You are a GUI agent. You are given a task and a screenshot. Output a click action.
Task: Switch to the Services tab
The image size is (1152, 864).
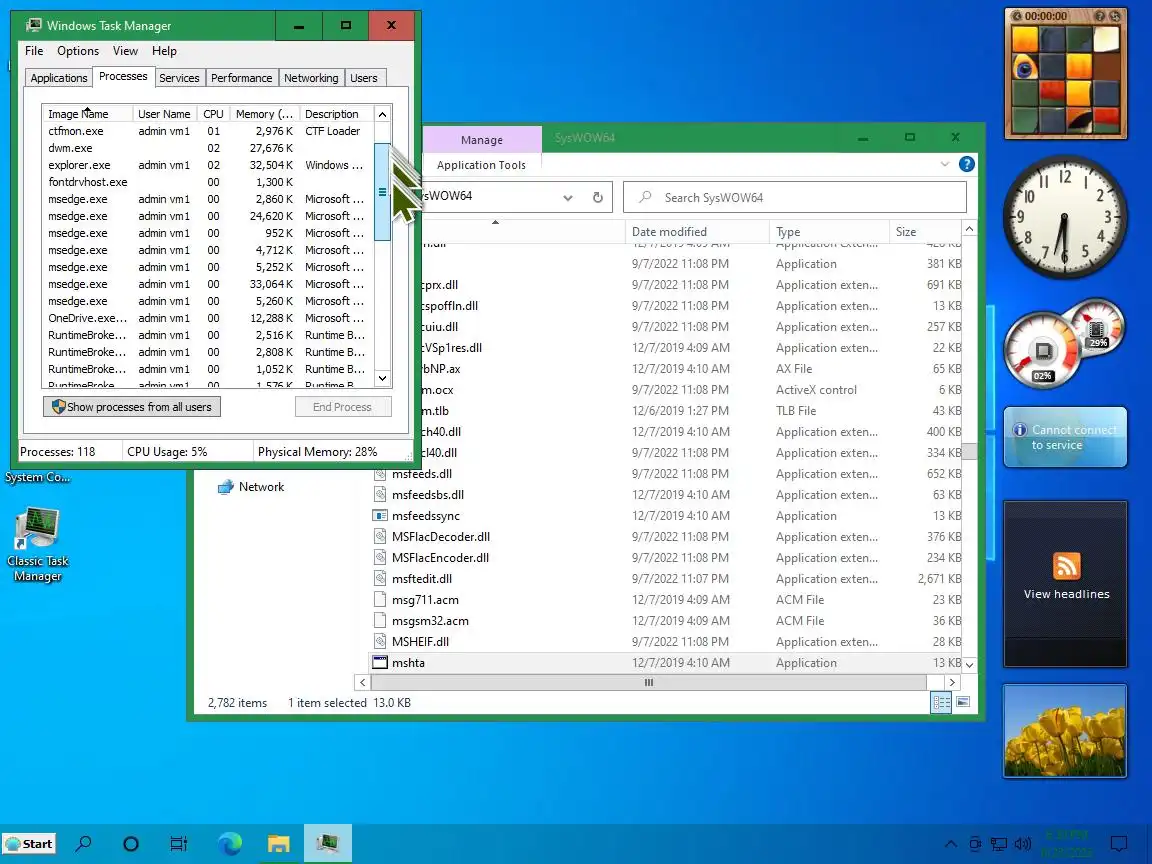(x=179, y=78)
